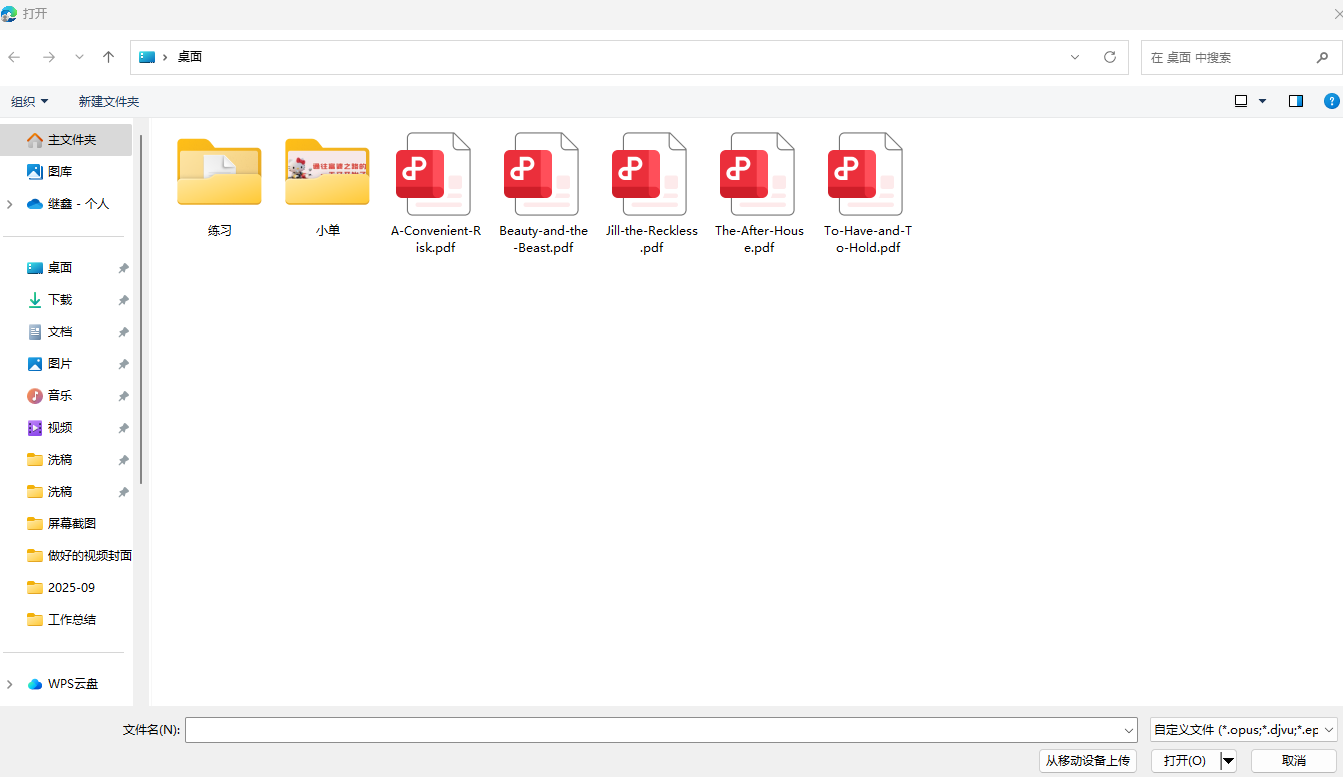
Task: Expand the 文件名 suggestions dropdown
Action: tap(1129, 731)
